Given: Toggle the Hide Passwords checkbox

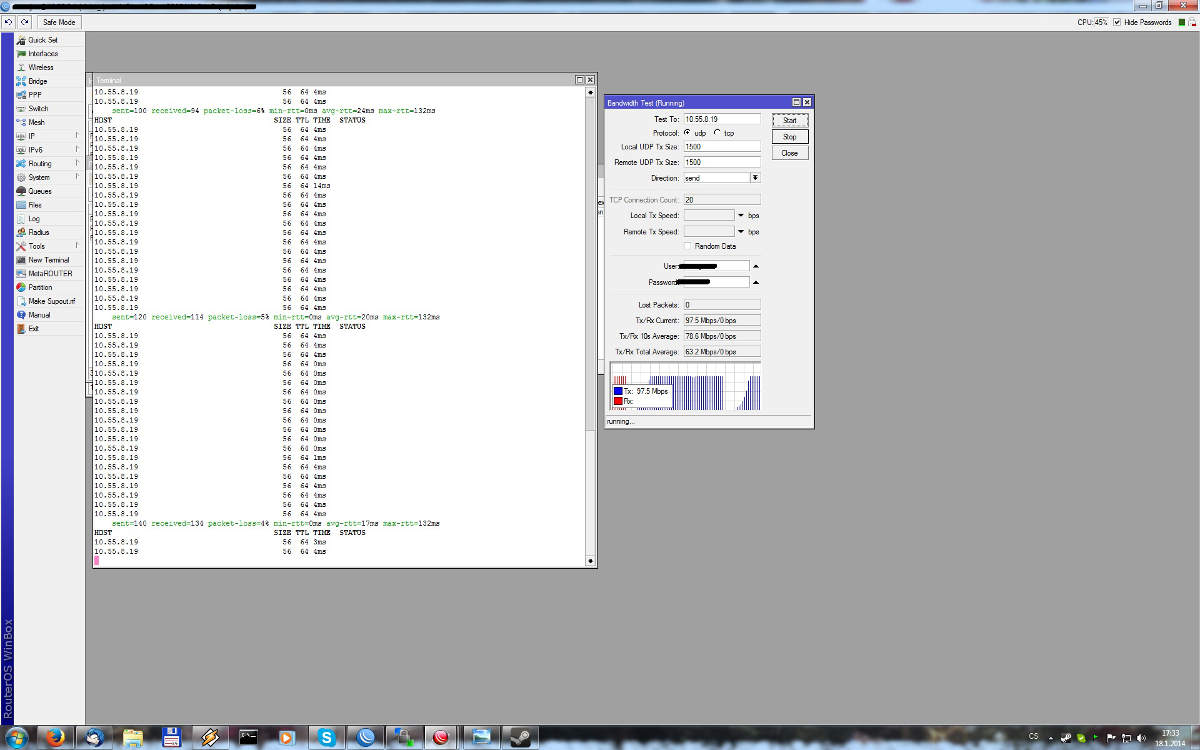Looking at the screenshot, I should [1119, 22].
